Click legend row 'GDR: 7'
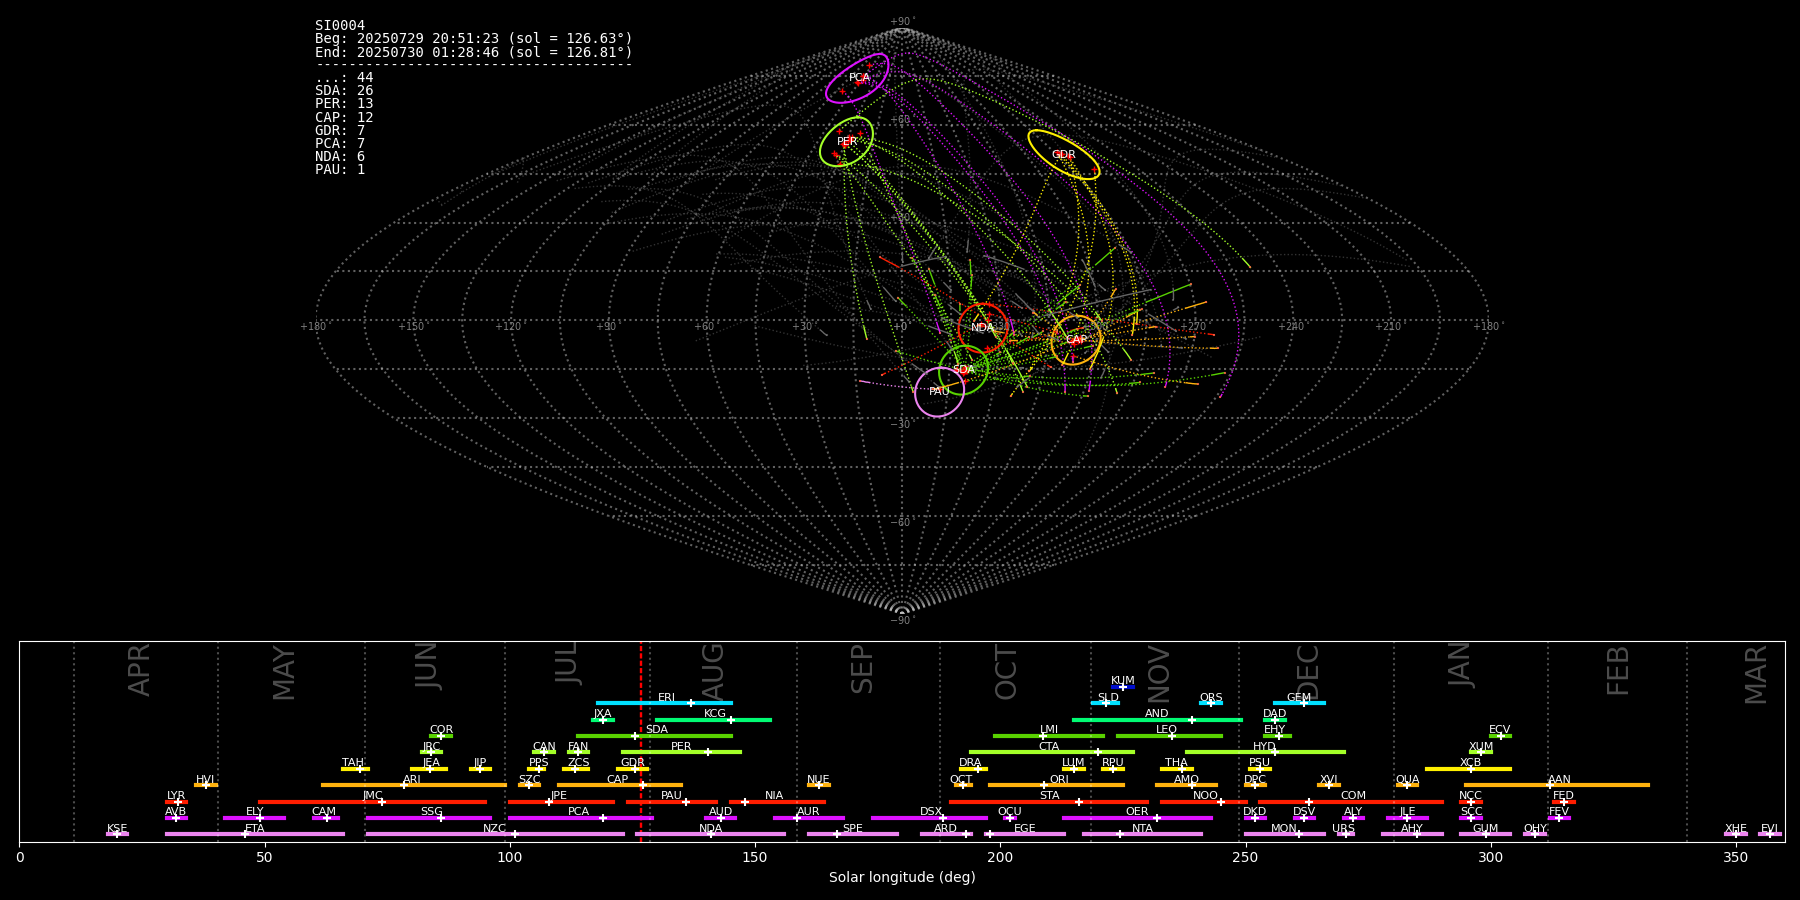 click(340, 131)
